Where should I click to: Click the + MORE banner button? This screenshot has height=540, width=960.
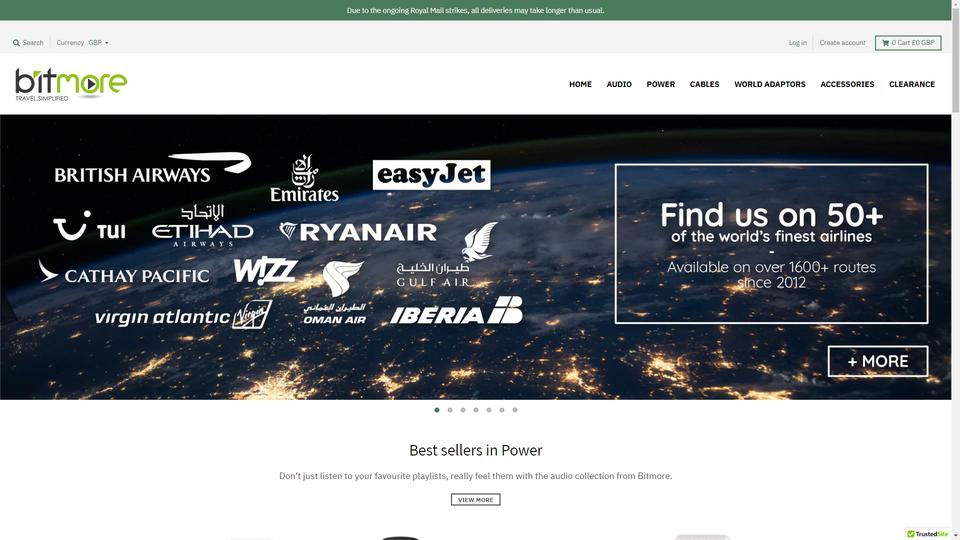[877, 361]
